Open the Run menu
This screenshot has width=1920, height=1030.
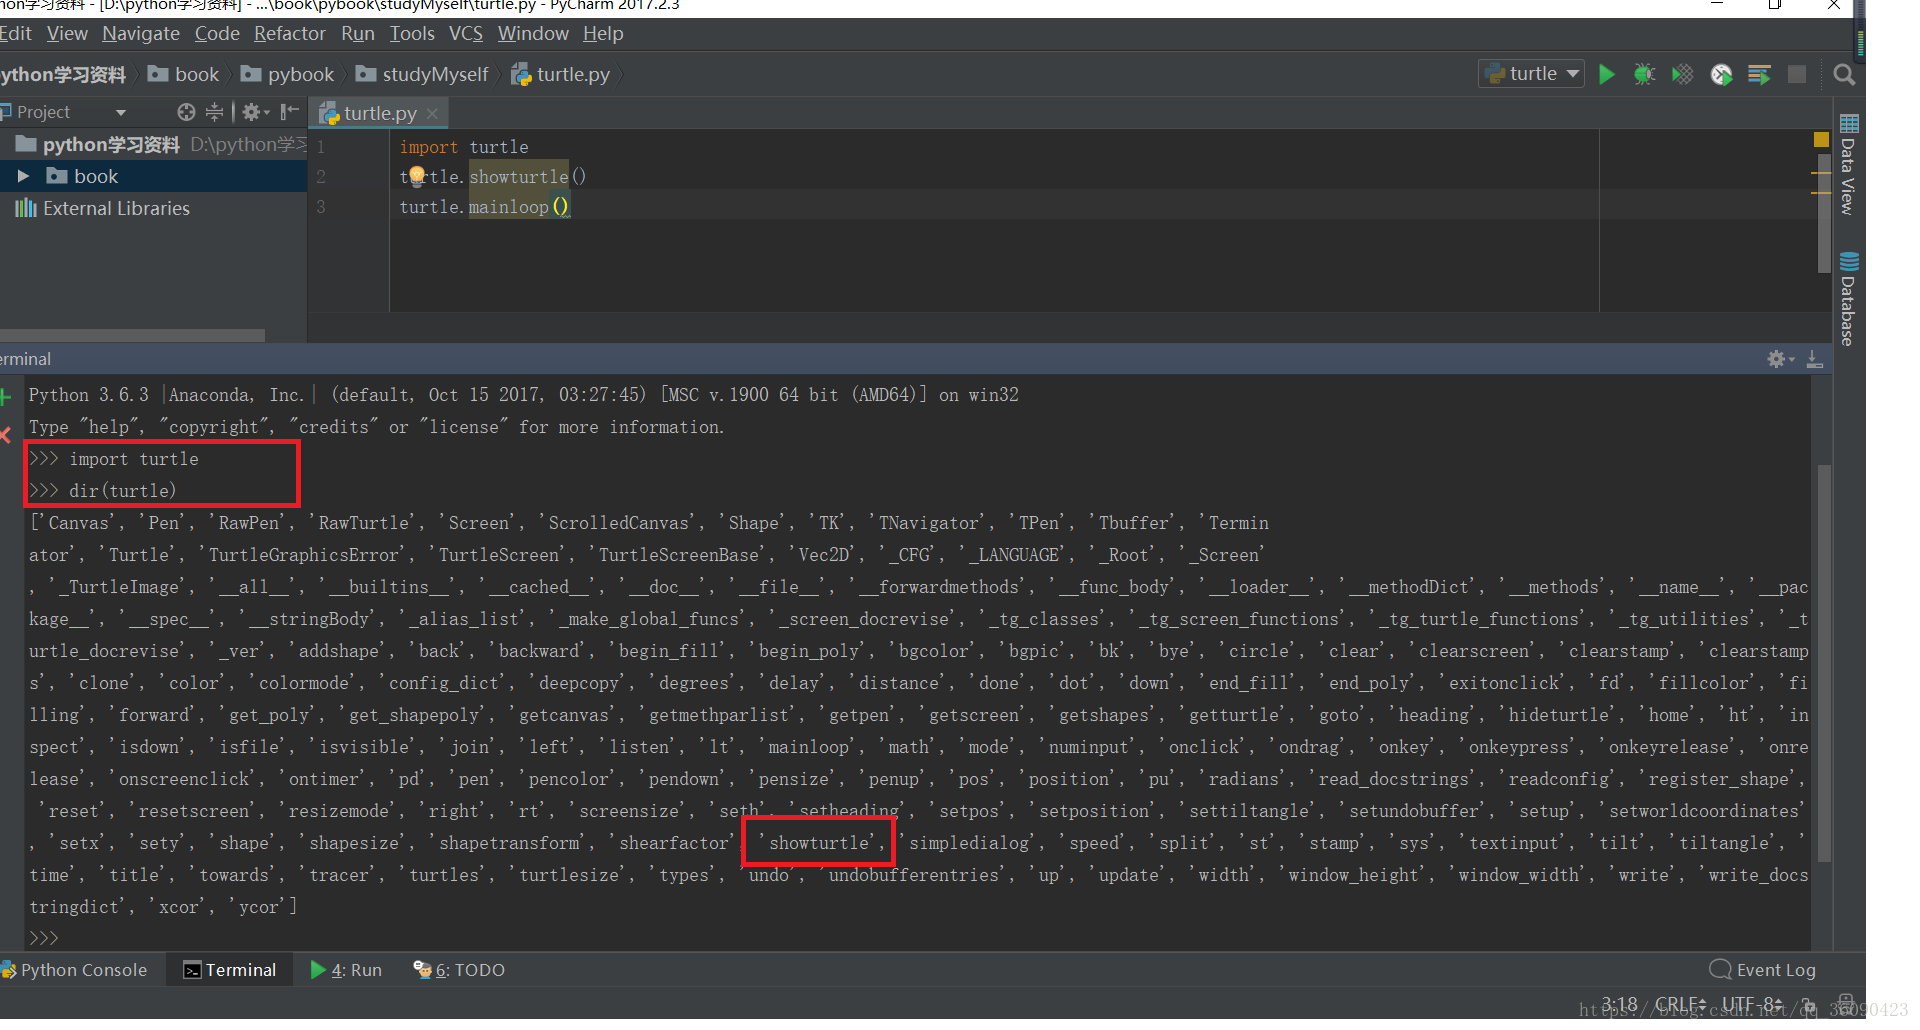[358, 33]
